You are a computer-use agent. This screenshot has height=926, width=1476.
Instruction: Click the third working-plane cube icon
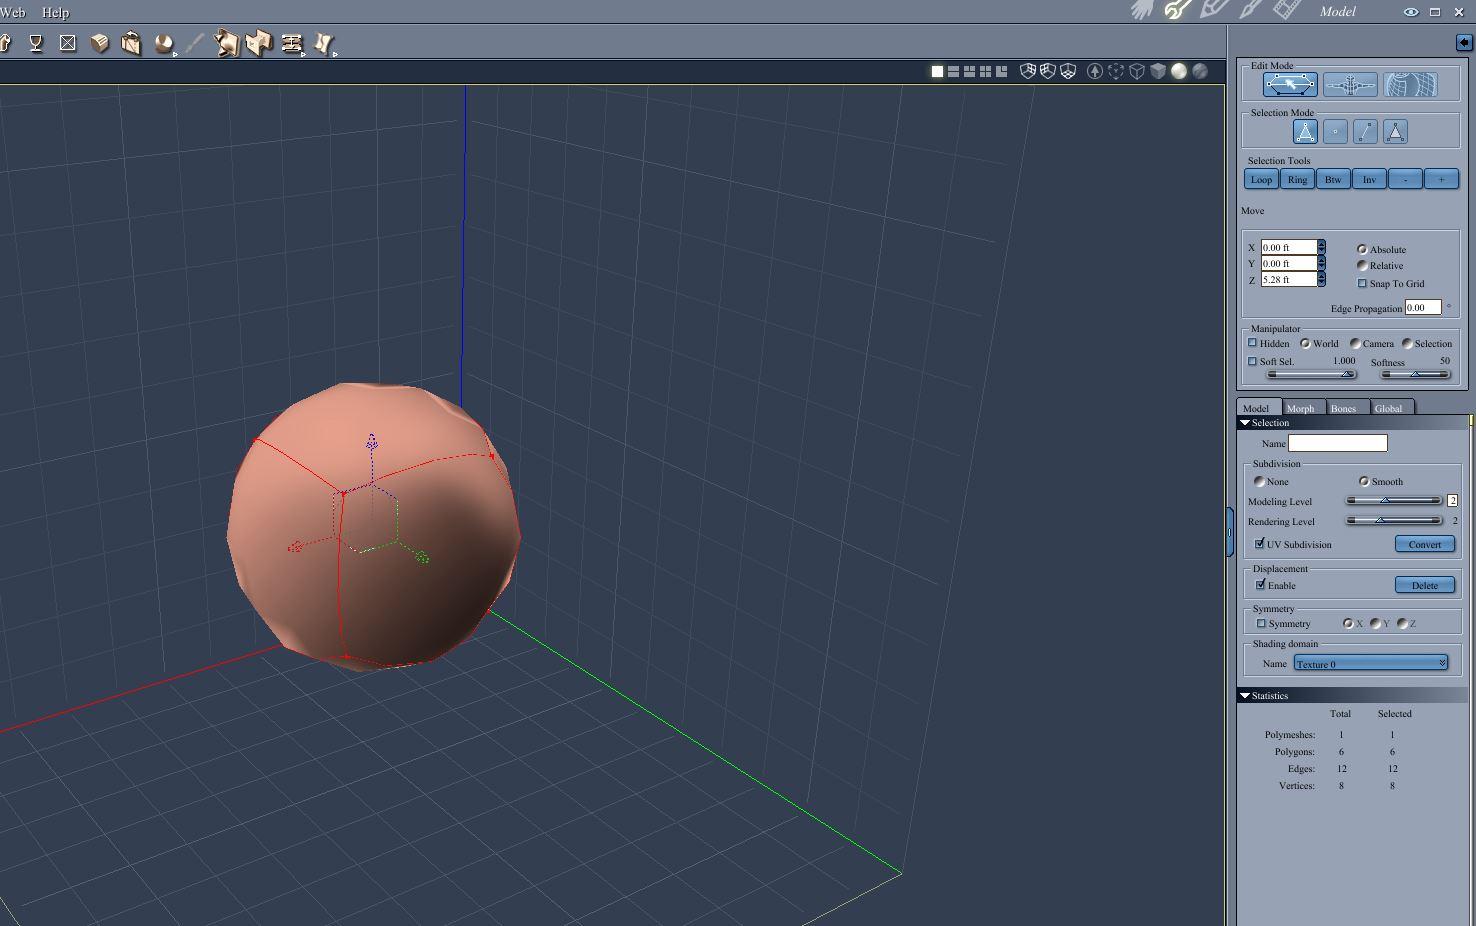[x=1068, y=71]
